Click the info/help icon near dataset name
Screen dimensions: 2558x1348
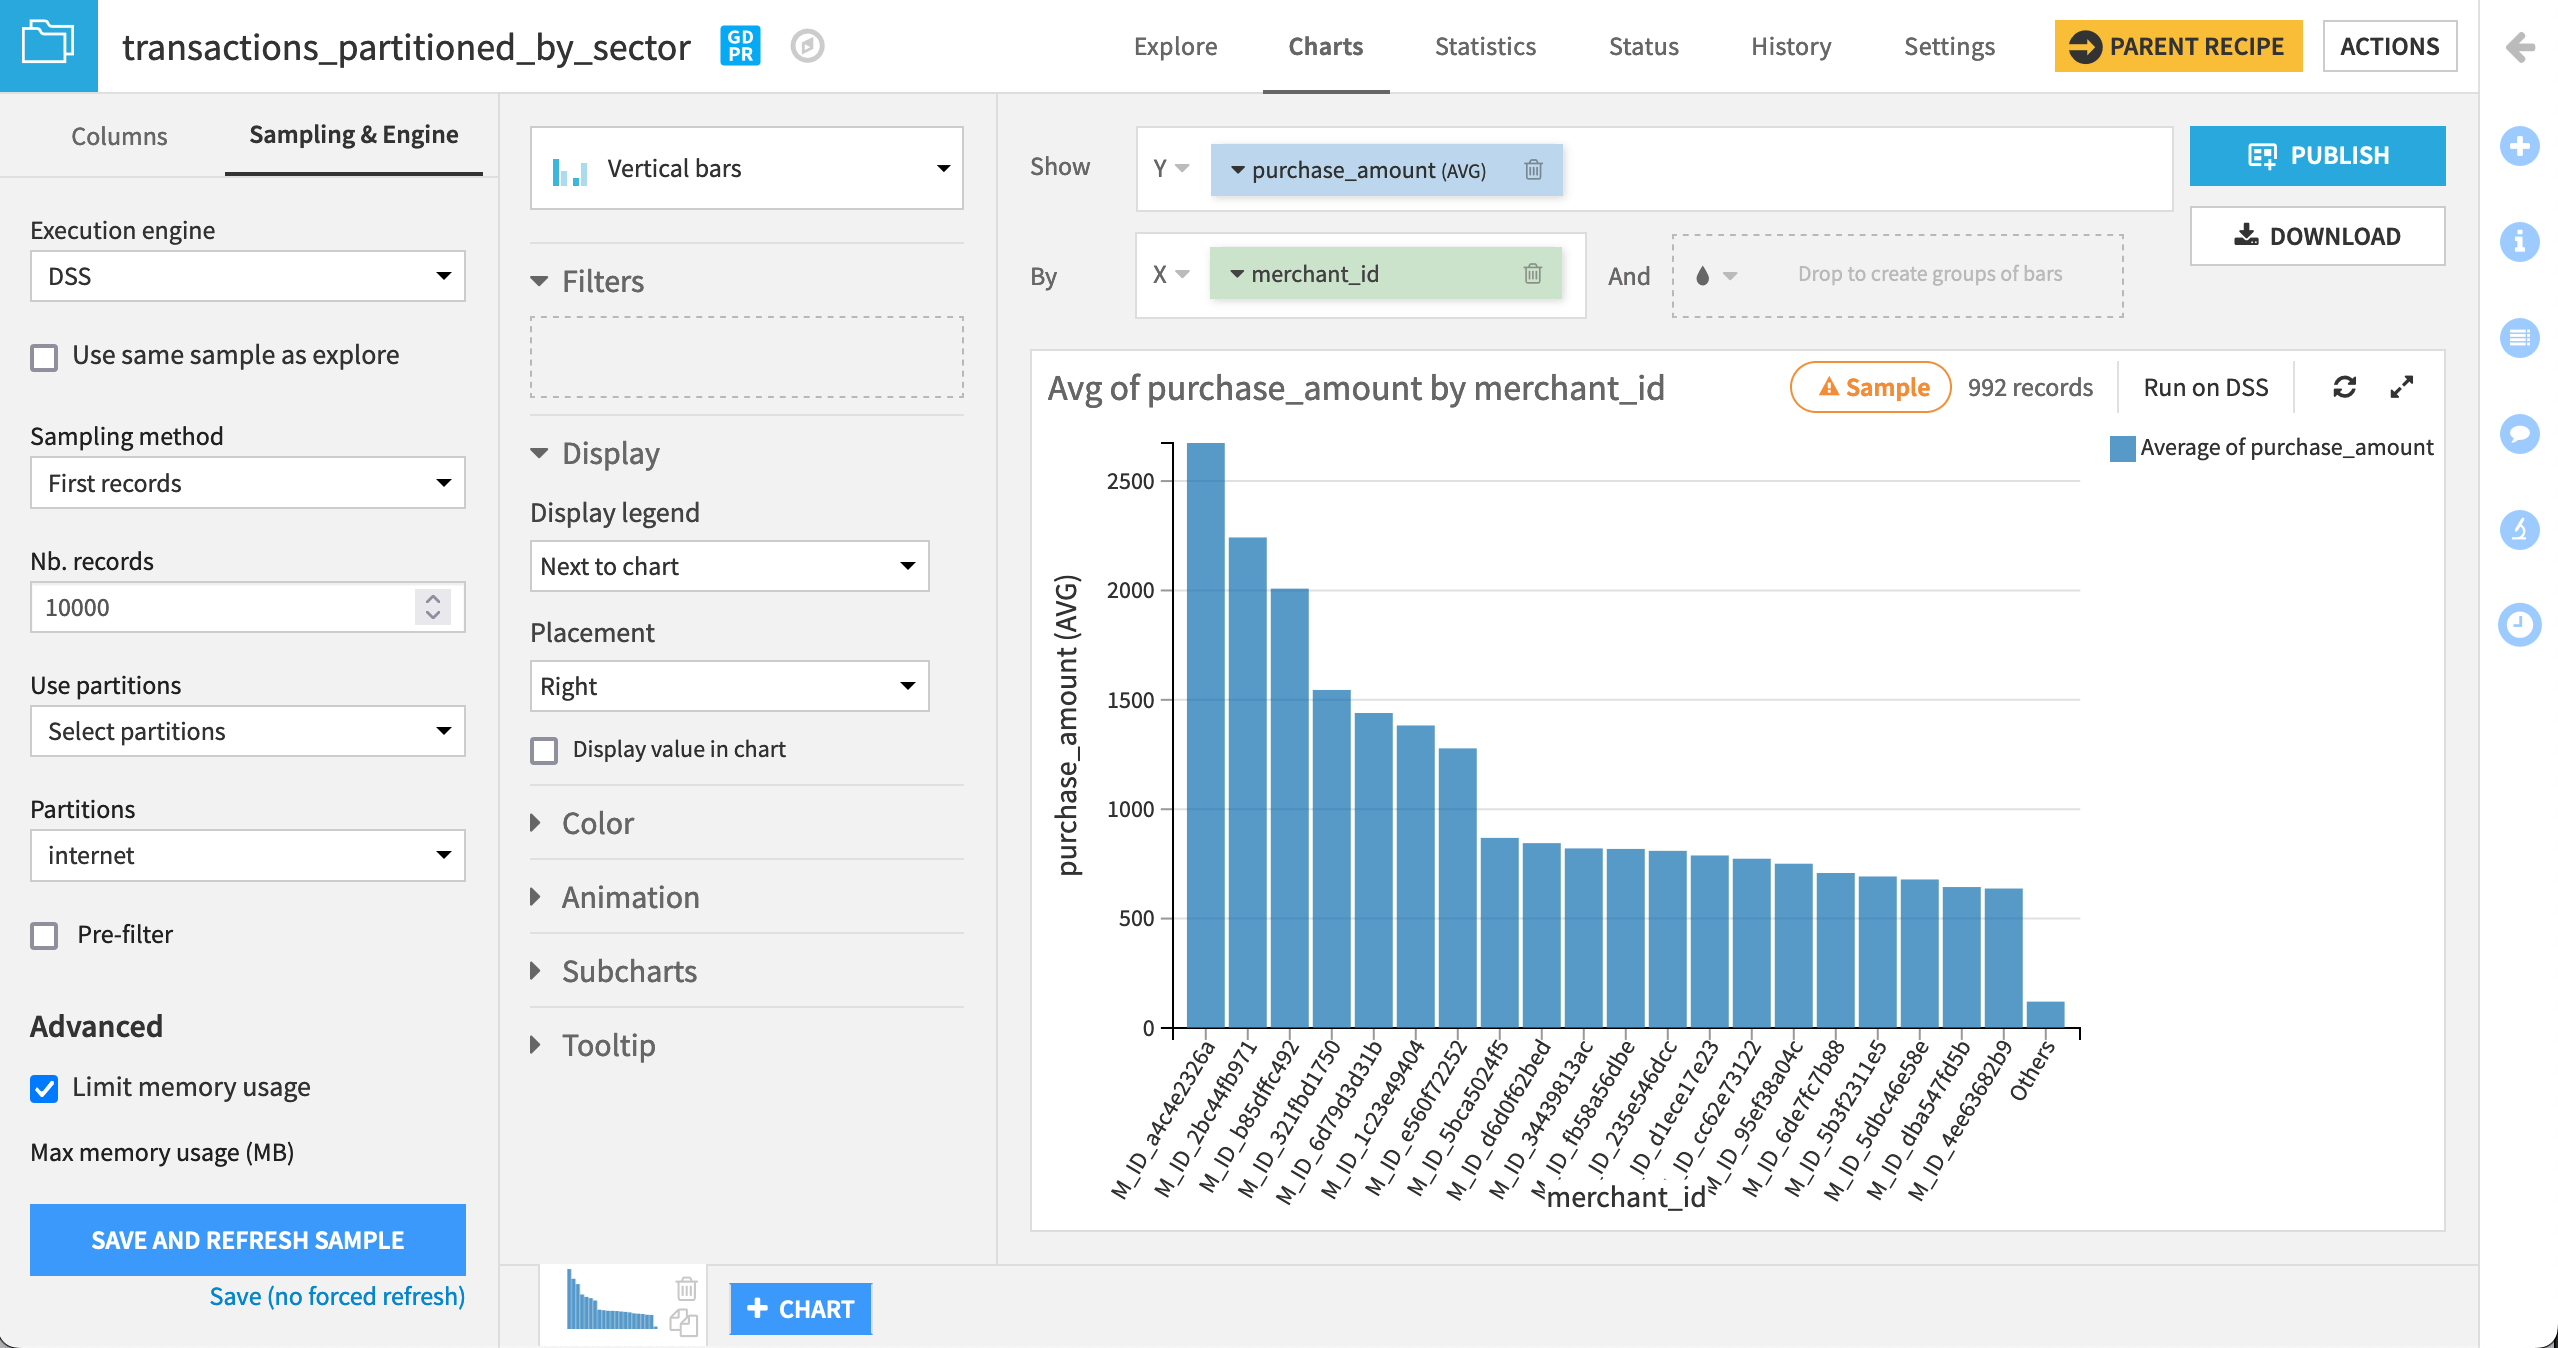(x=809, y=46)
